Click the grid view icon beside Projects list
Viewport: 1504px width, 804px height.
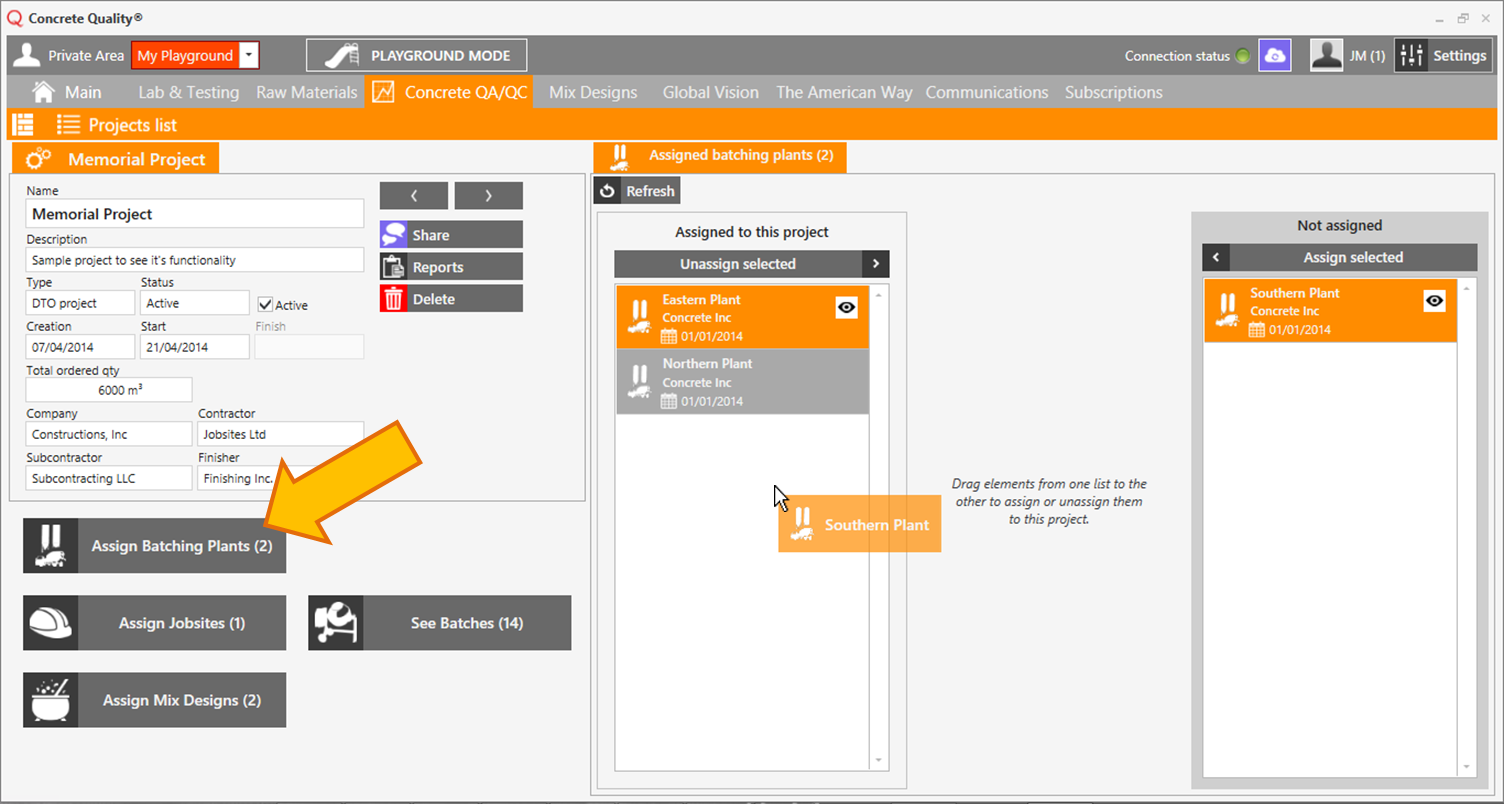pyautogui.click(x=22, y=125)
